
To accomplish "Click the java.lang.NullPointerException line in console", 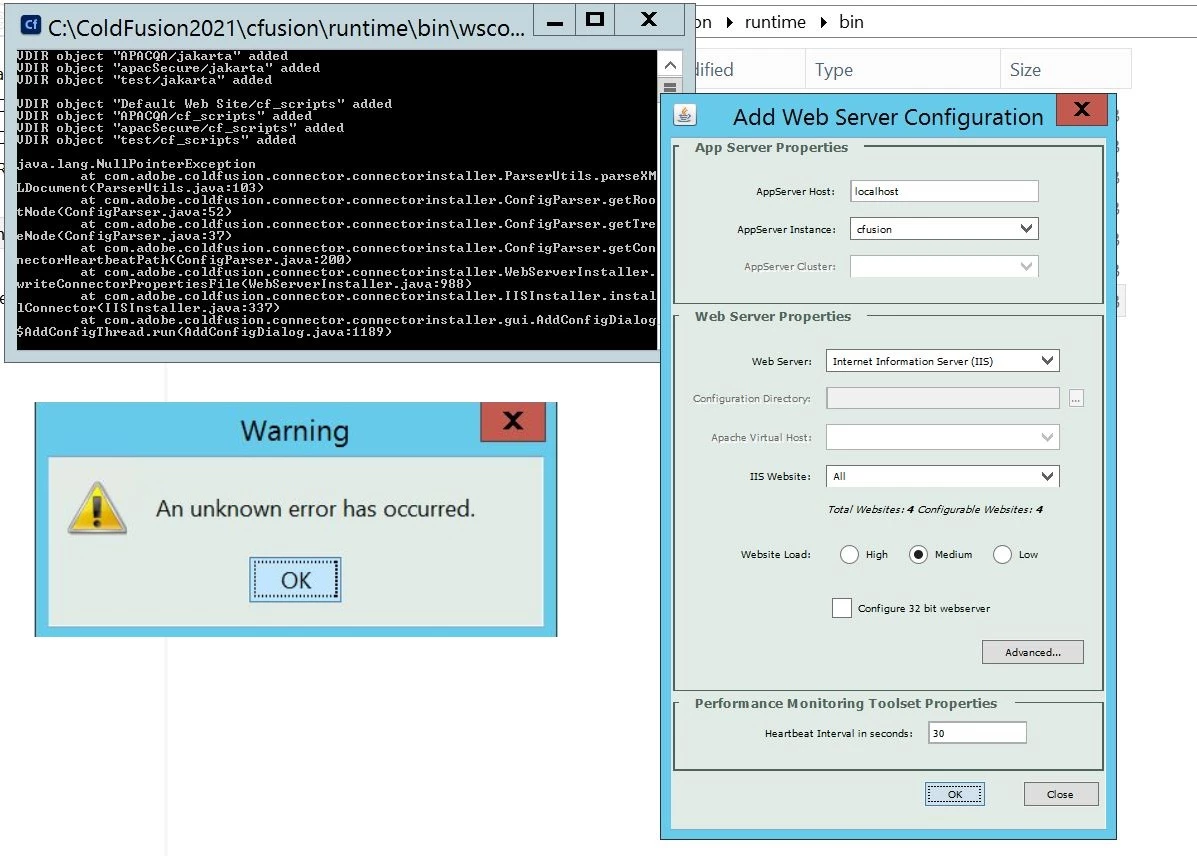I will point(136,163).
